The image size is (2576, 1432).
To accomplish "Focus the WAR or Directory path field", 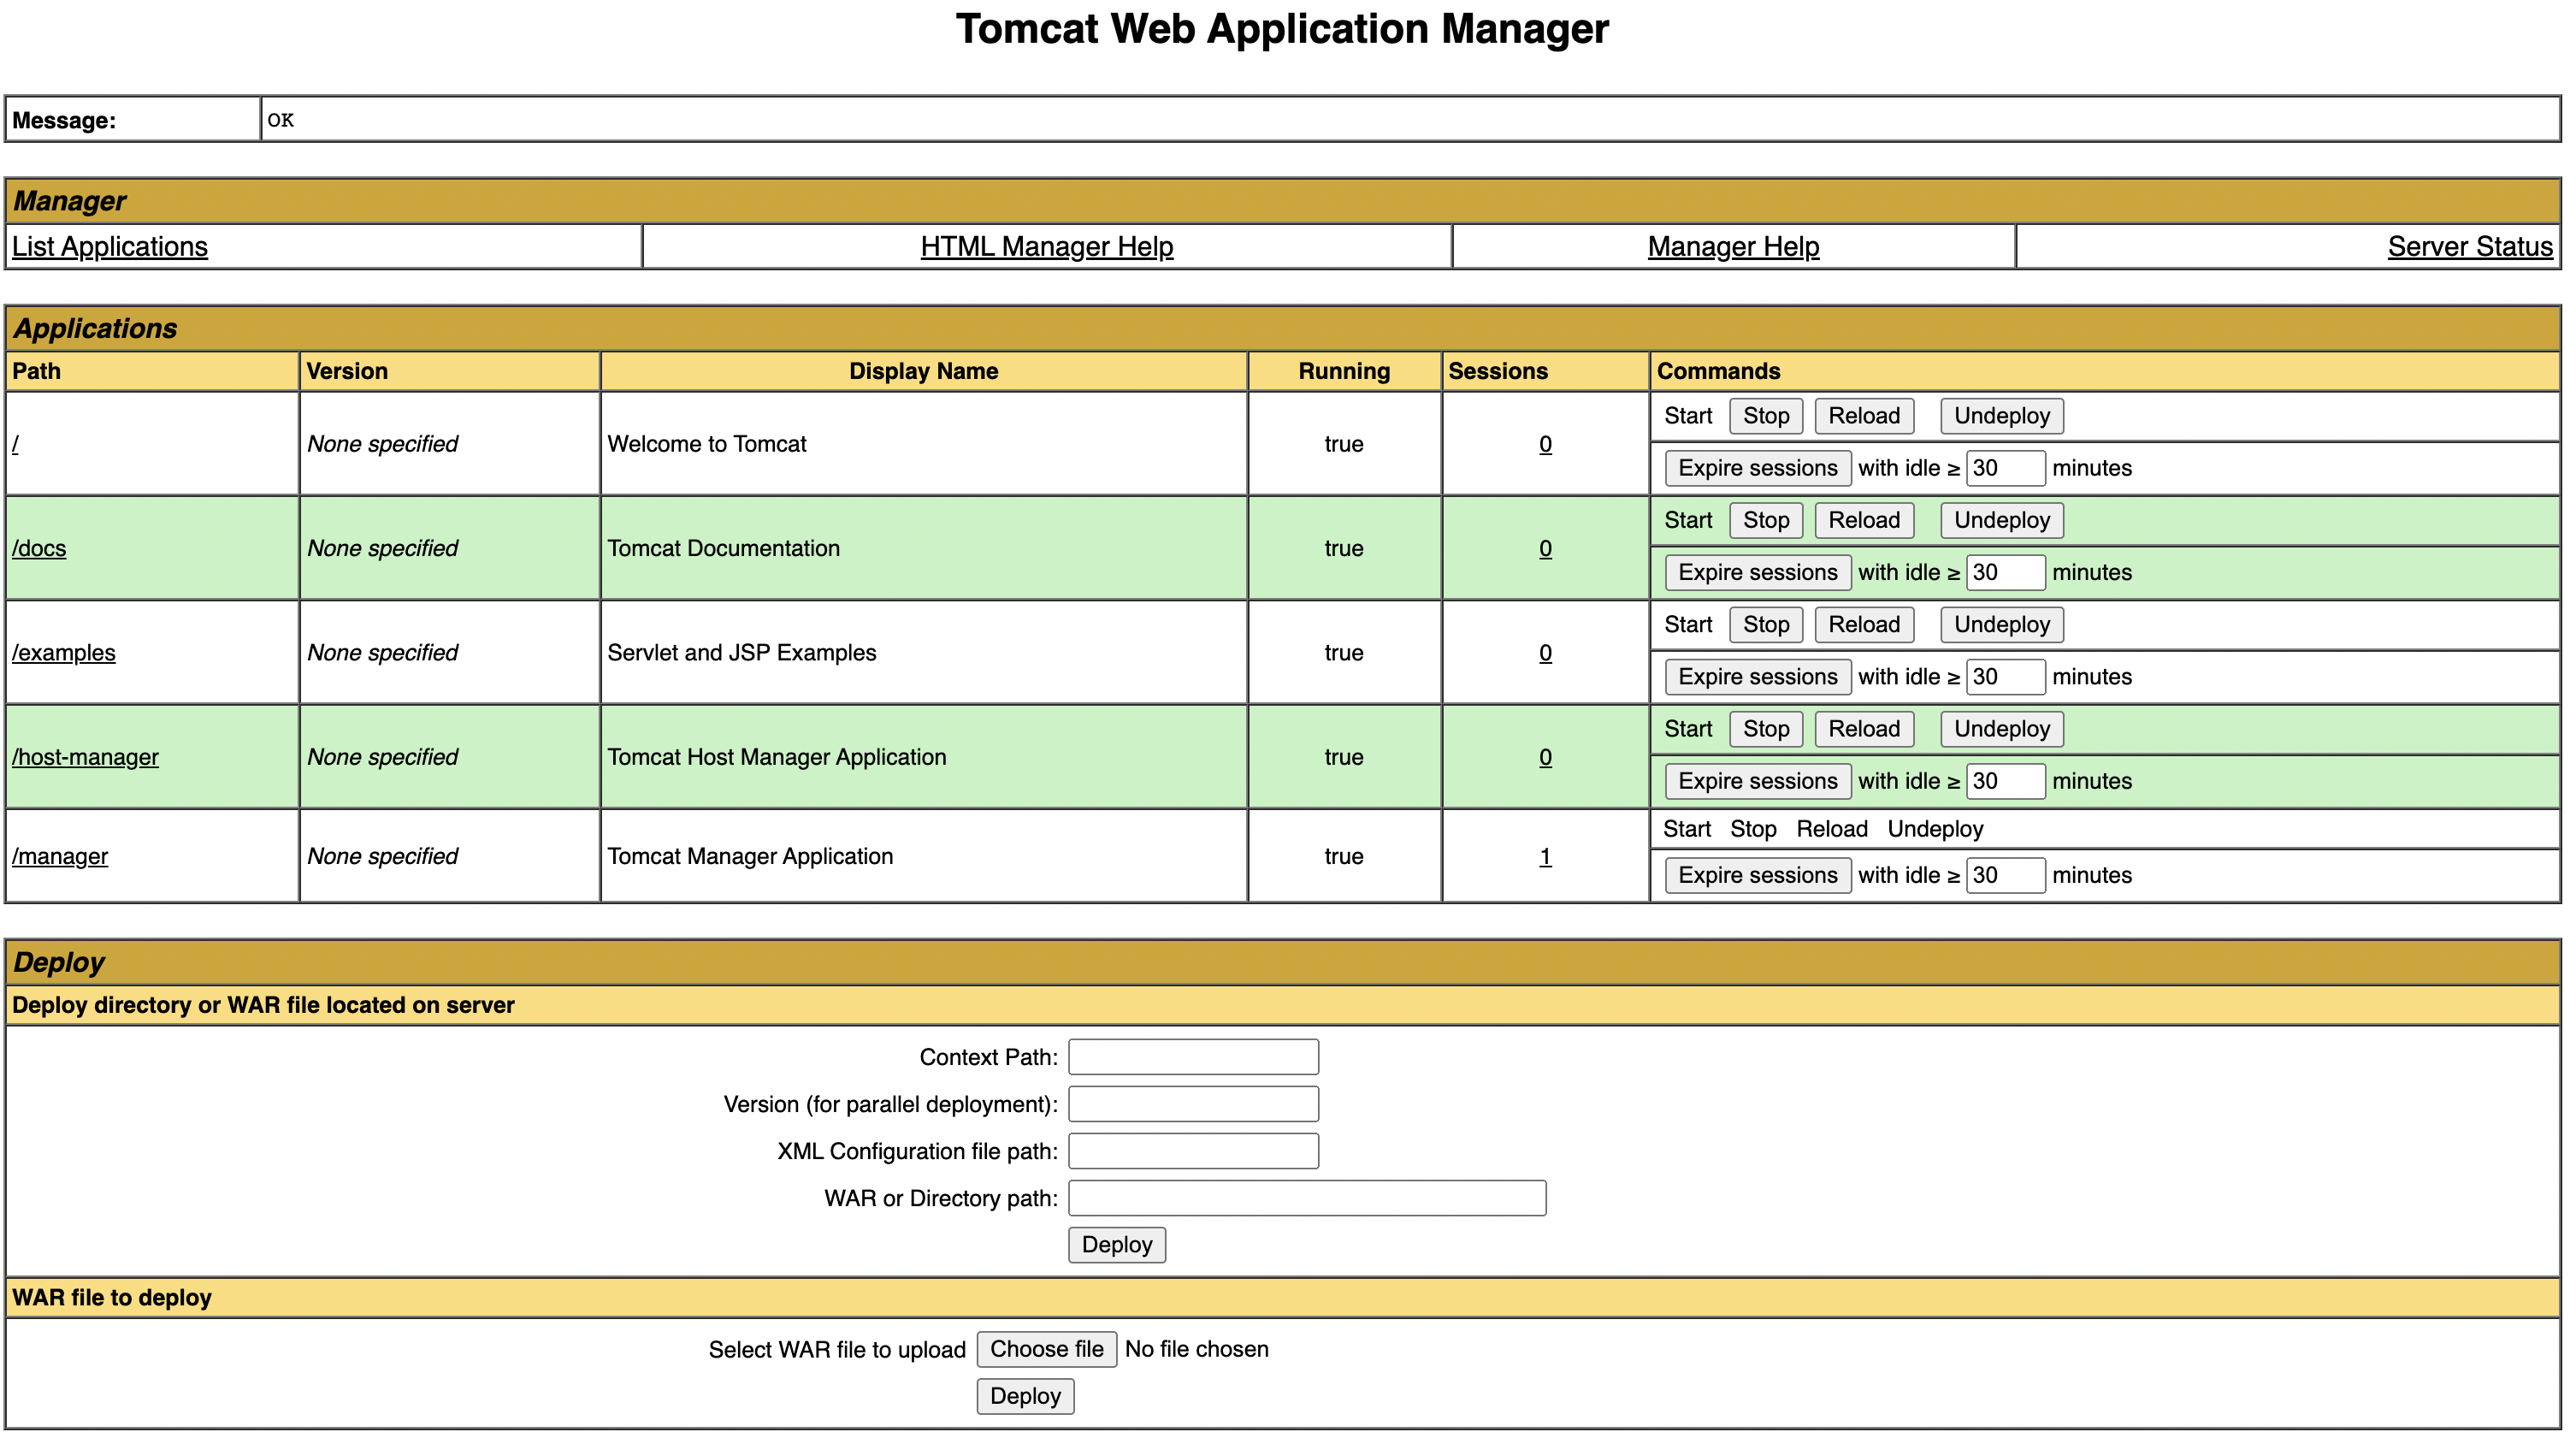I will coord(1306,1198).
